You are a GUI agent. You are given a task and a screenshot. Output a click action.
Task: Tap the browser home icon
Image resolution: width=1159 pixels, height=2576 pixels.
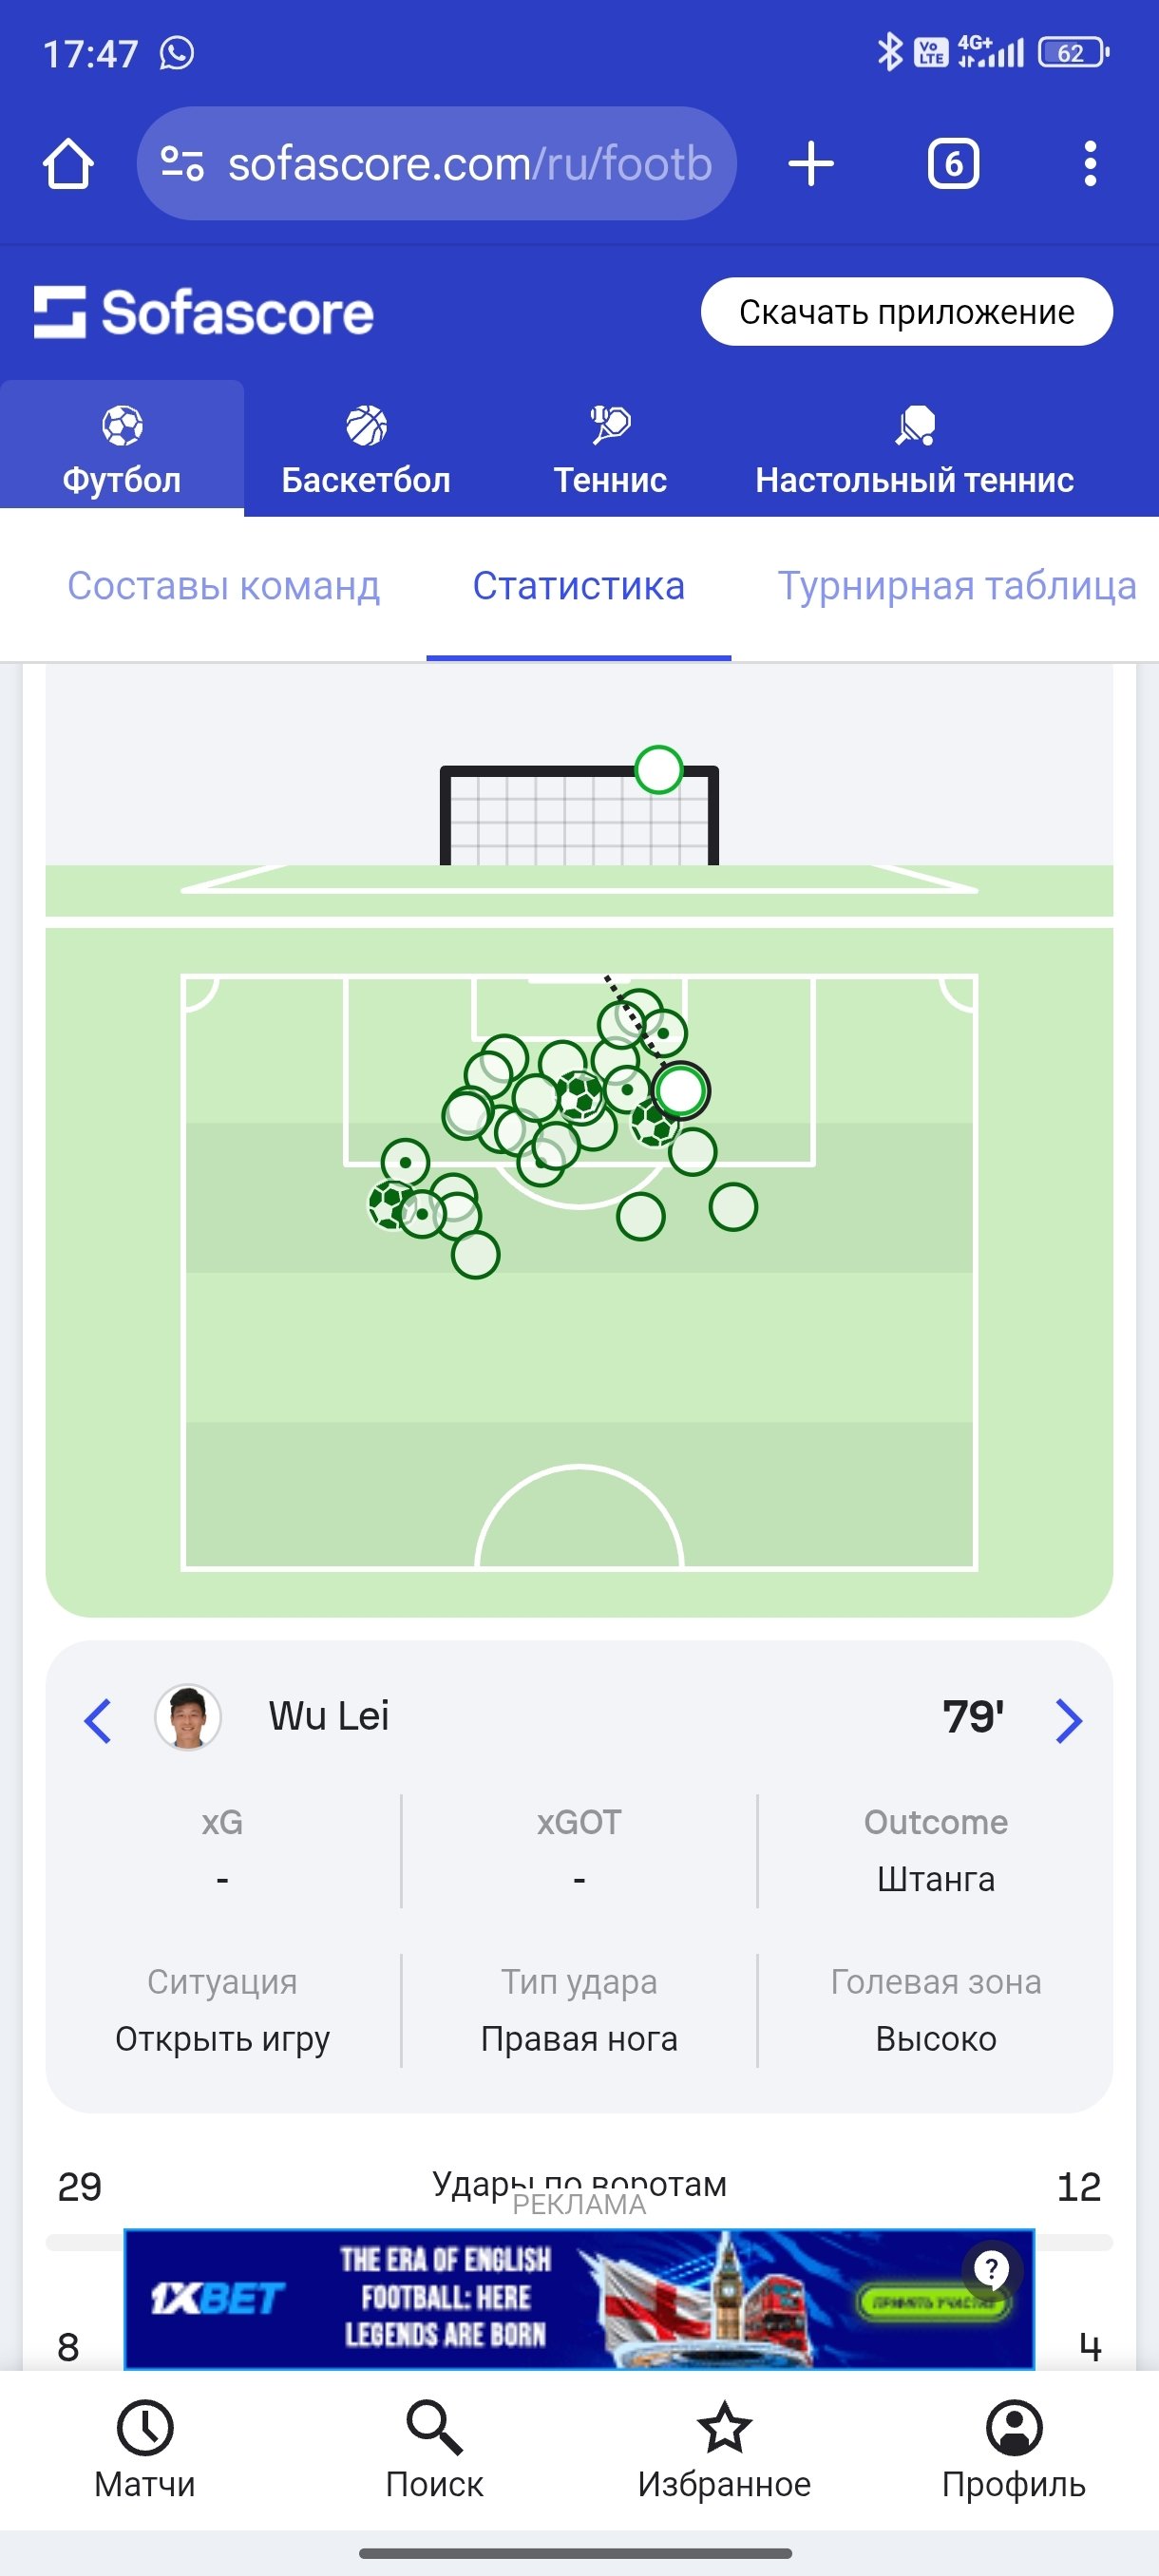tap(68, 164)
